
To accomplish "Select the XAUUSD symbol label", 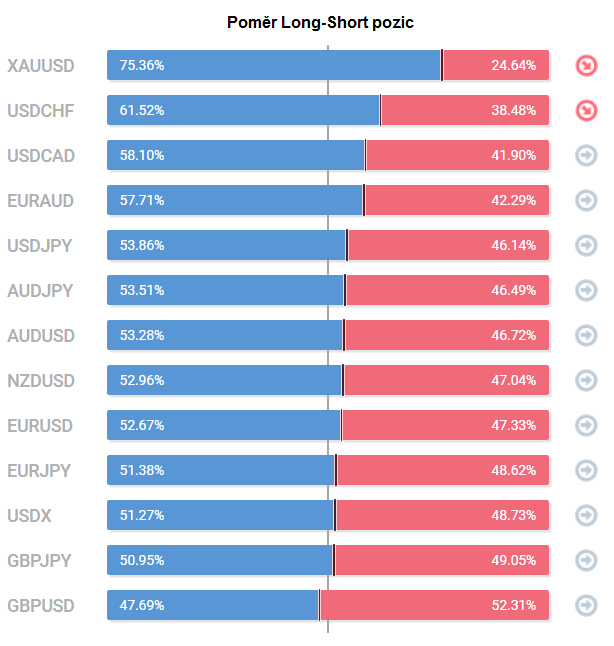I will tap(41, 66).
